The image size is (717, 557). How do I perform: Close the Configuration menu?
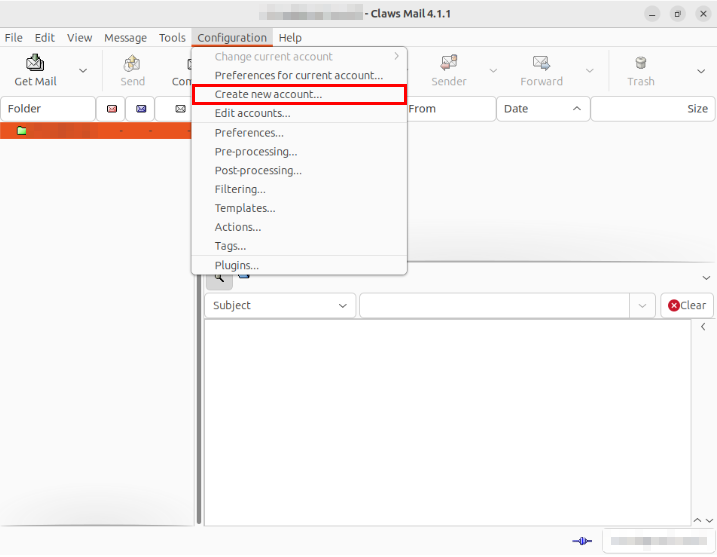(x=232, y=37)
